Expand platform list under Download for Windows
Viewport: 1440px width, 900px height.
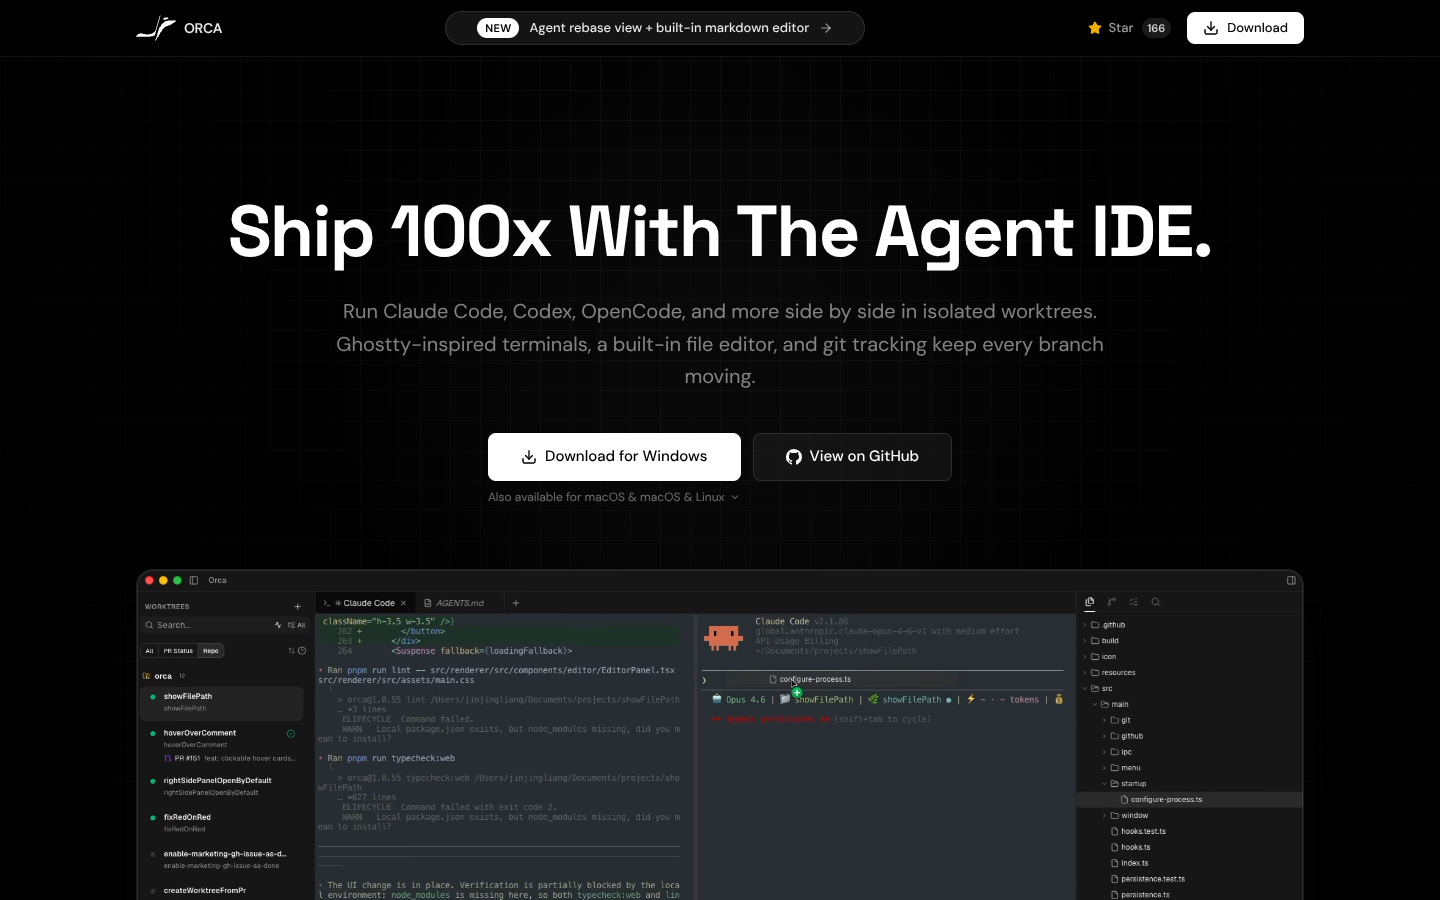tap(613, 497)
